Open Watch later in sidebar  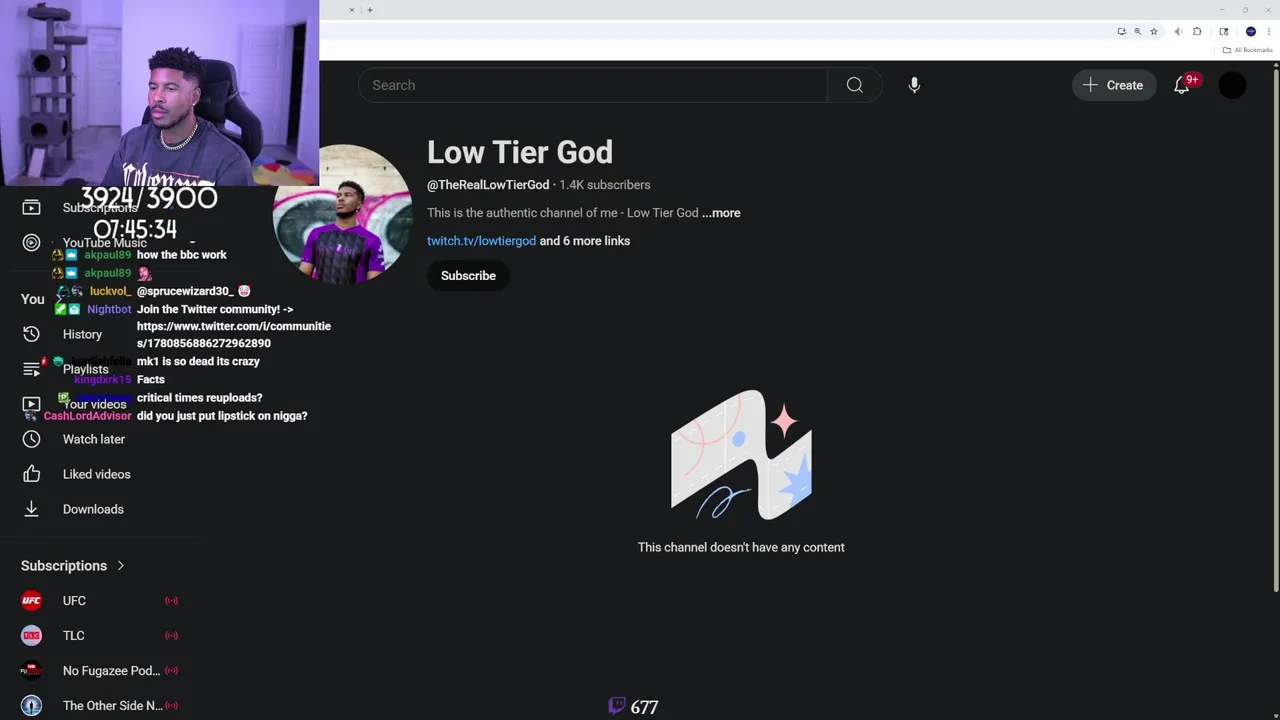pyautogui.click(x=94, y=439)
